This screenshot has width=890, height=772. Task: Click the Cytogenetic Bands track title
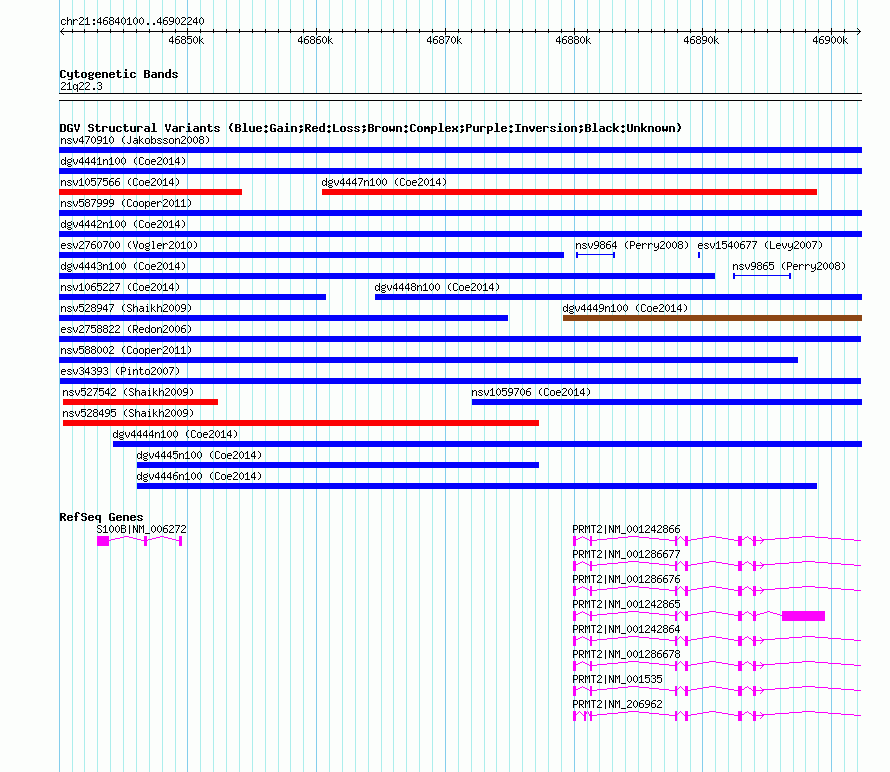(x=119, y=74)
